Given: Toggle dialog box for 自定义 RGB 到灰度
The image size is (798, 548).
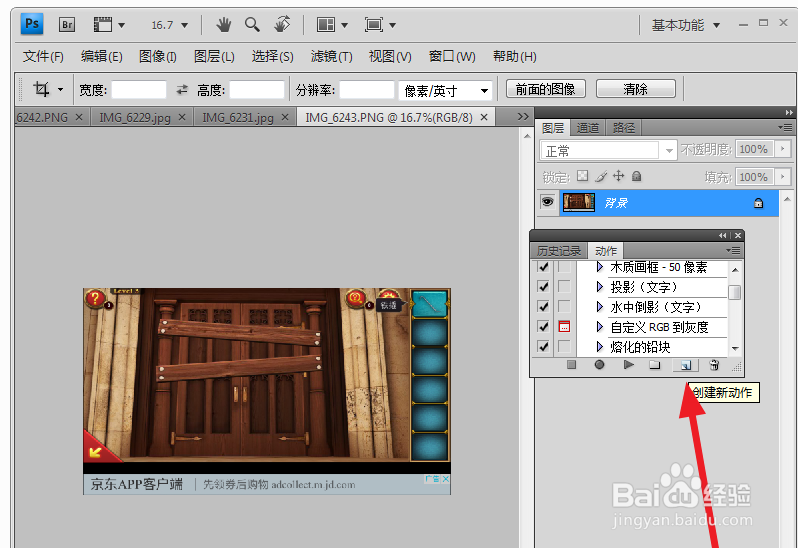Looking at the screenshot, I should [564, 326].
